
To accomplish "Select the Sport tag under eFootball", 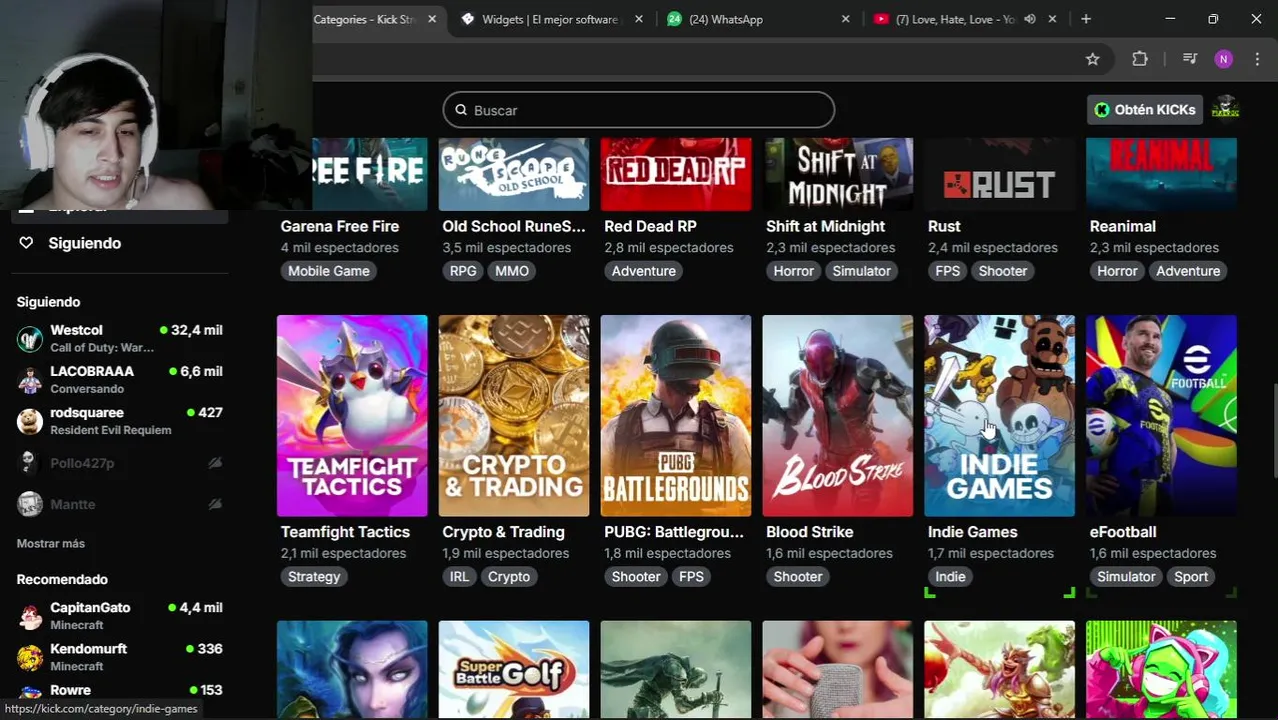I will pos(1191,577).
